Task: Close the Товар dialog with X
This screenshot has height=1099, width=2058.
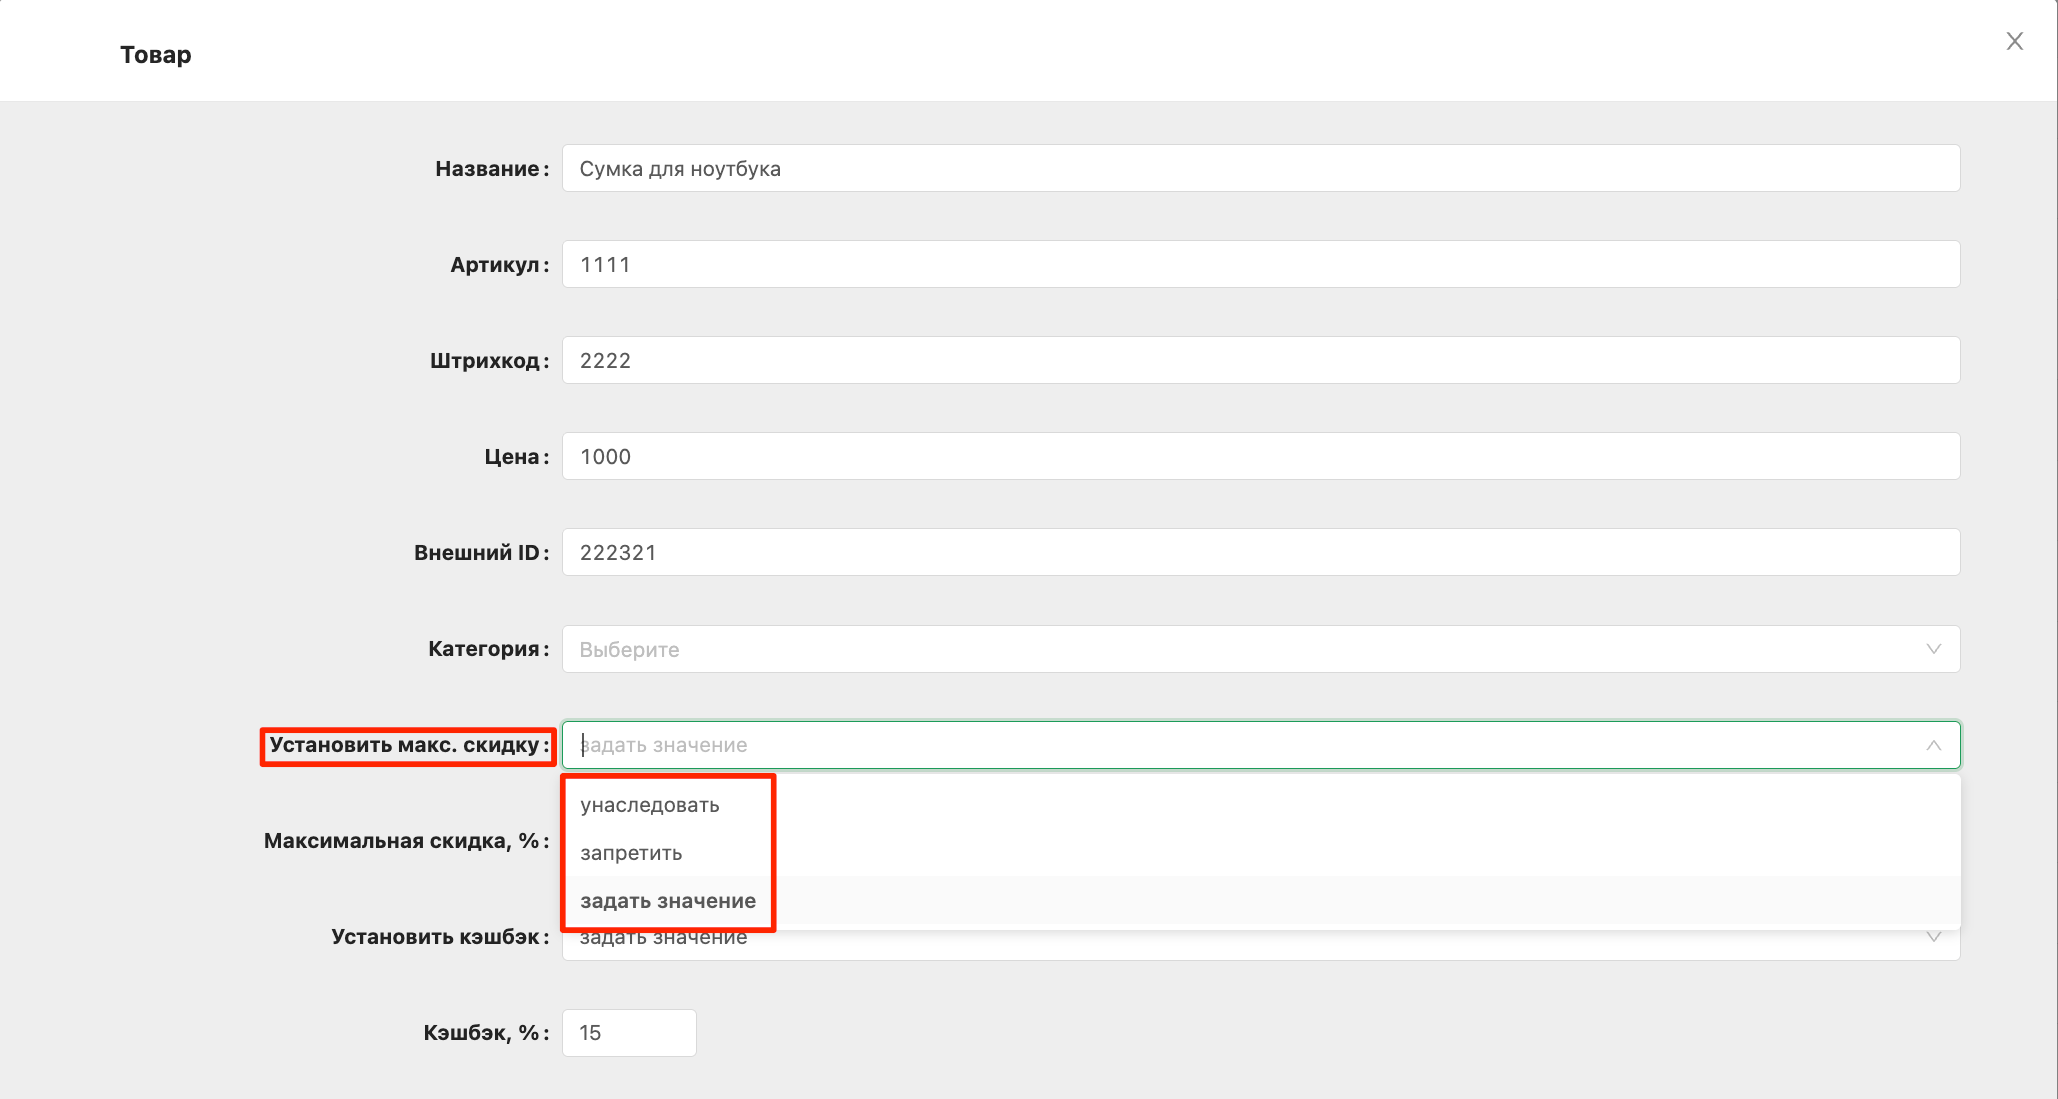Action: pyautogui.click(x=2014, y=41)
